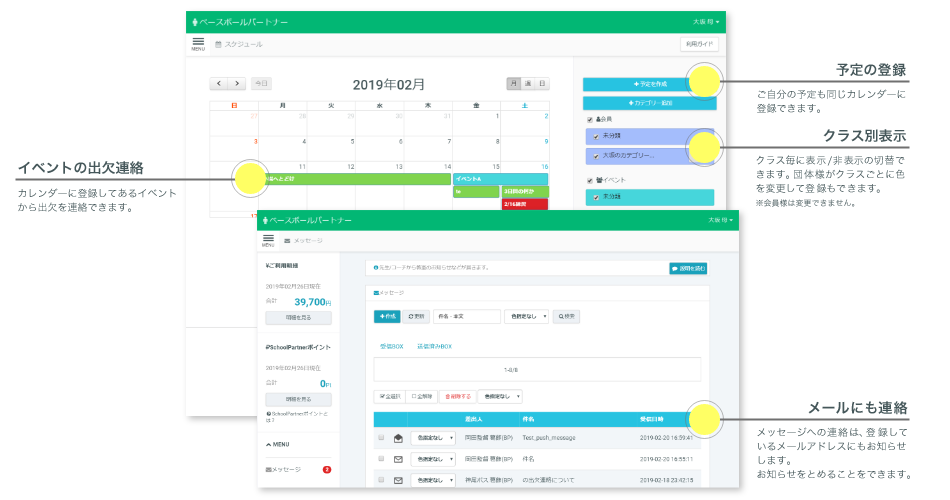Toggle the 会員 category checkbox
The height and width of the screenshot is (500, 950).
[590, 120]
